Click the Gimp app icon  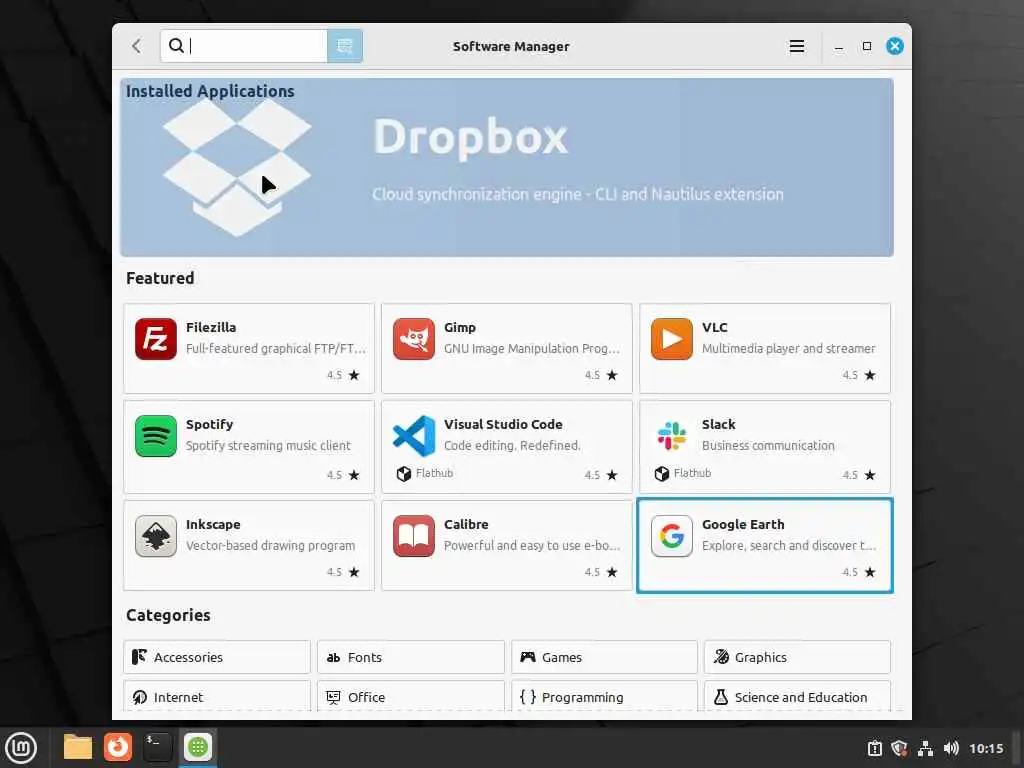[413, 339]
